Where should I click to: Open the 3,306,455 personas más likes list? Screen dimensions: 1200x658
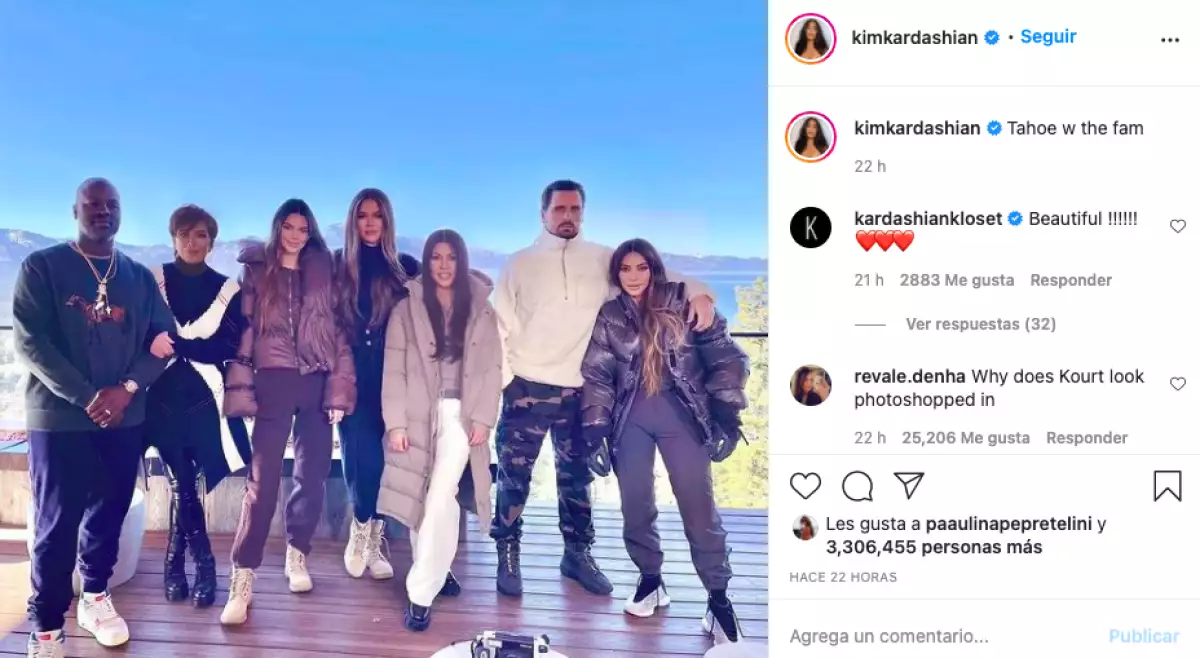click(x=934, y=547)
